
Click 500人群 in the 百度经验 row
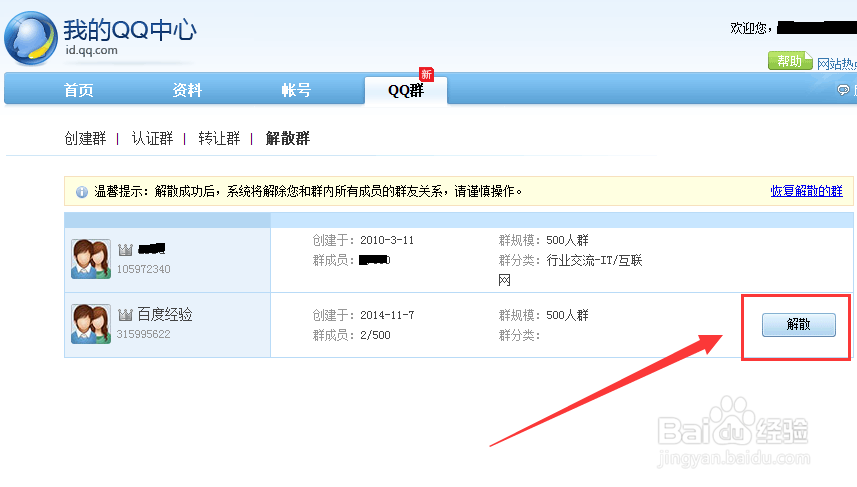pyautogui.click(x=567, y=315)
